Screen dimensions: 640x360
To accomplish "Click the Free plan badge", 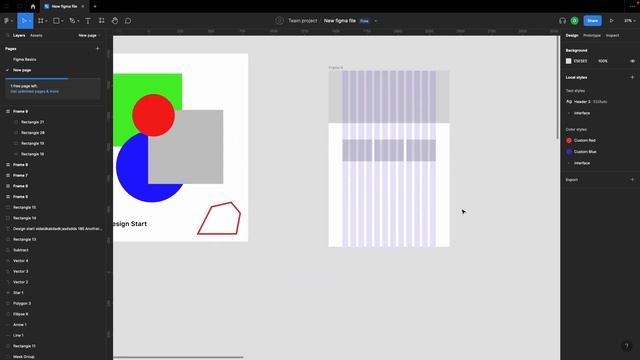I will 364,21.
